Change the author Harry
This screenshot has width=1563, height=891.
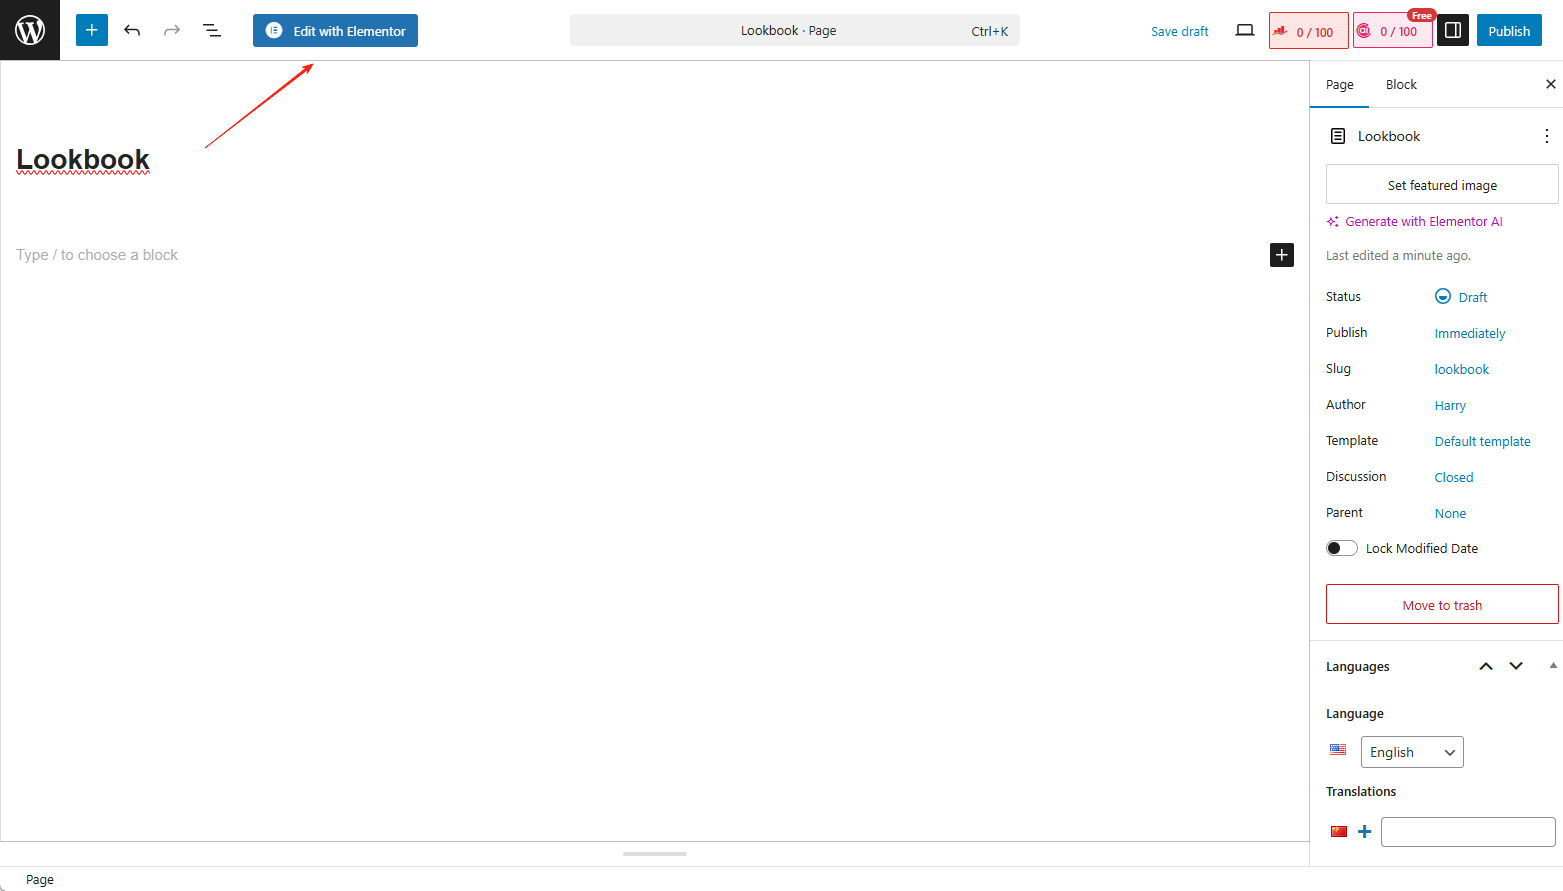point(1450,405)
